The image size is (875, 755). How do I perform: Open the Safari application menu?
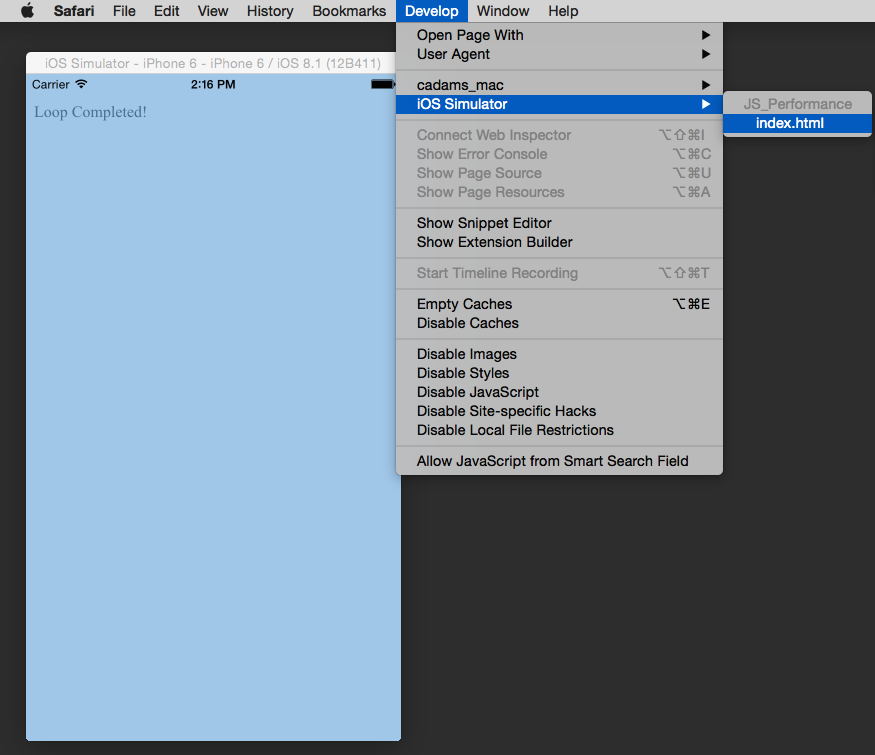pyautogui.click(x=74, y=11)
